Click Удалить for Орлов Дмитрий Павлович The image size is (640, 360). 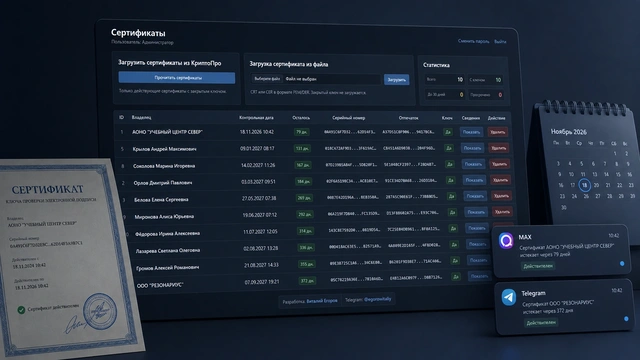[500, 180]
